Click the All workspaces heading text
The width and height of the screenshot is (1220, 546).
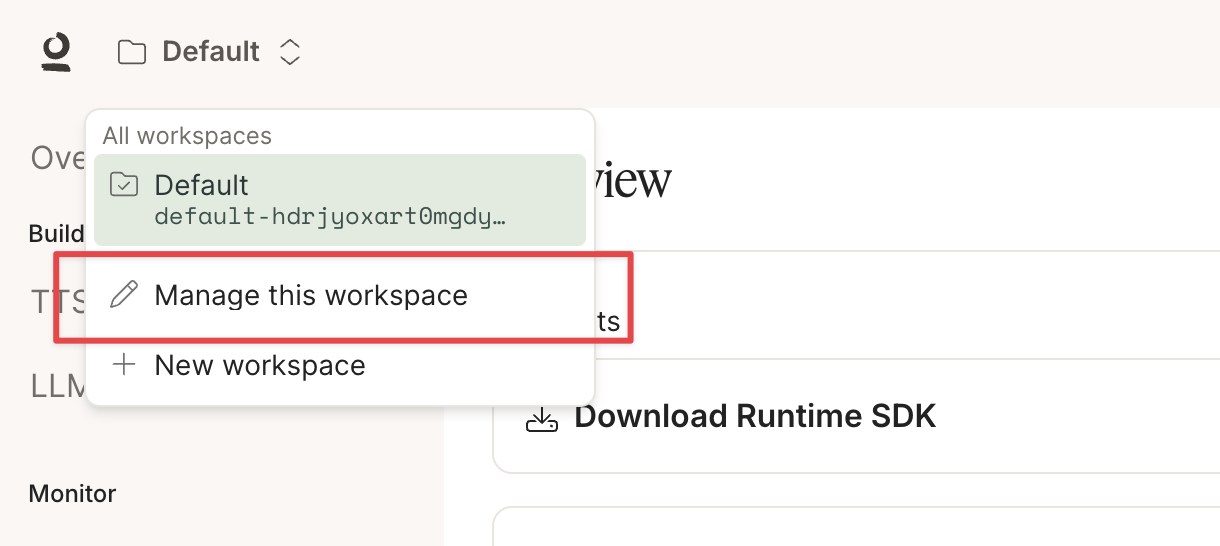187,135
